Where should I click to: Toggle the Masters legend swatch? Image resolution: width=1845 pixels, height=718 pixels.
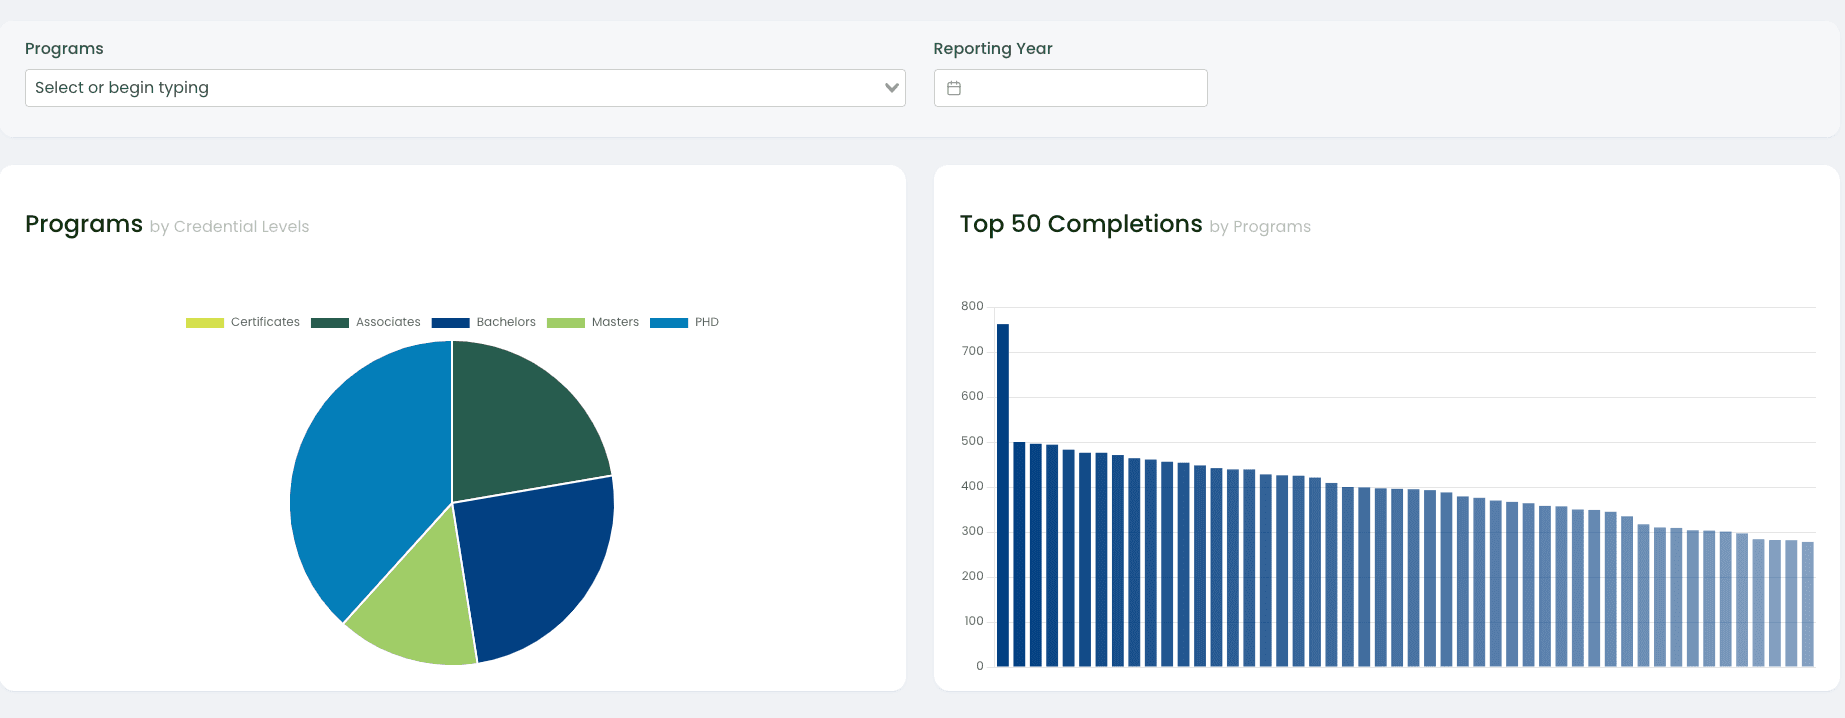pyautogui.click(x=566, y=323)
